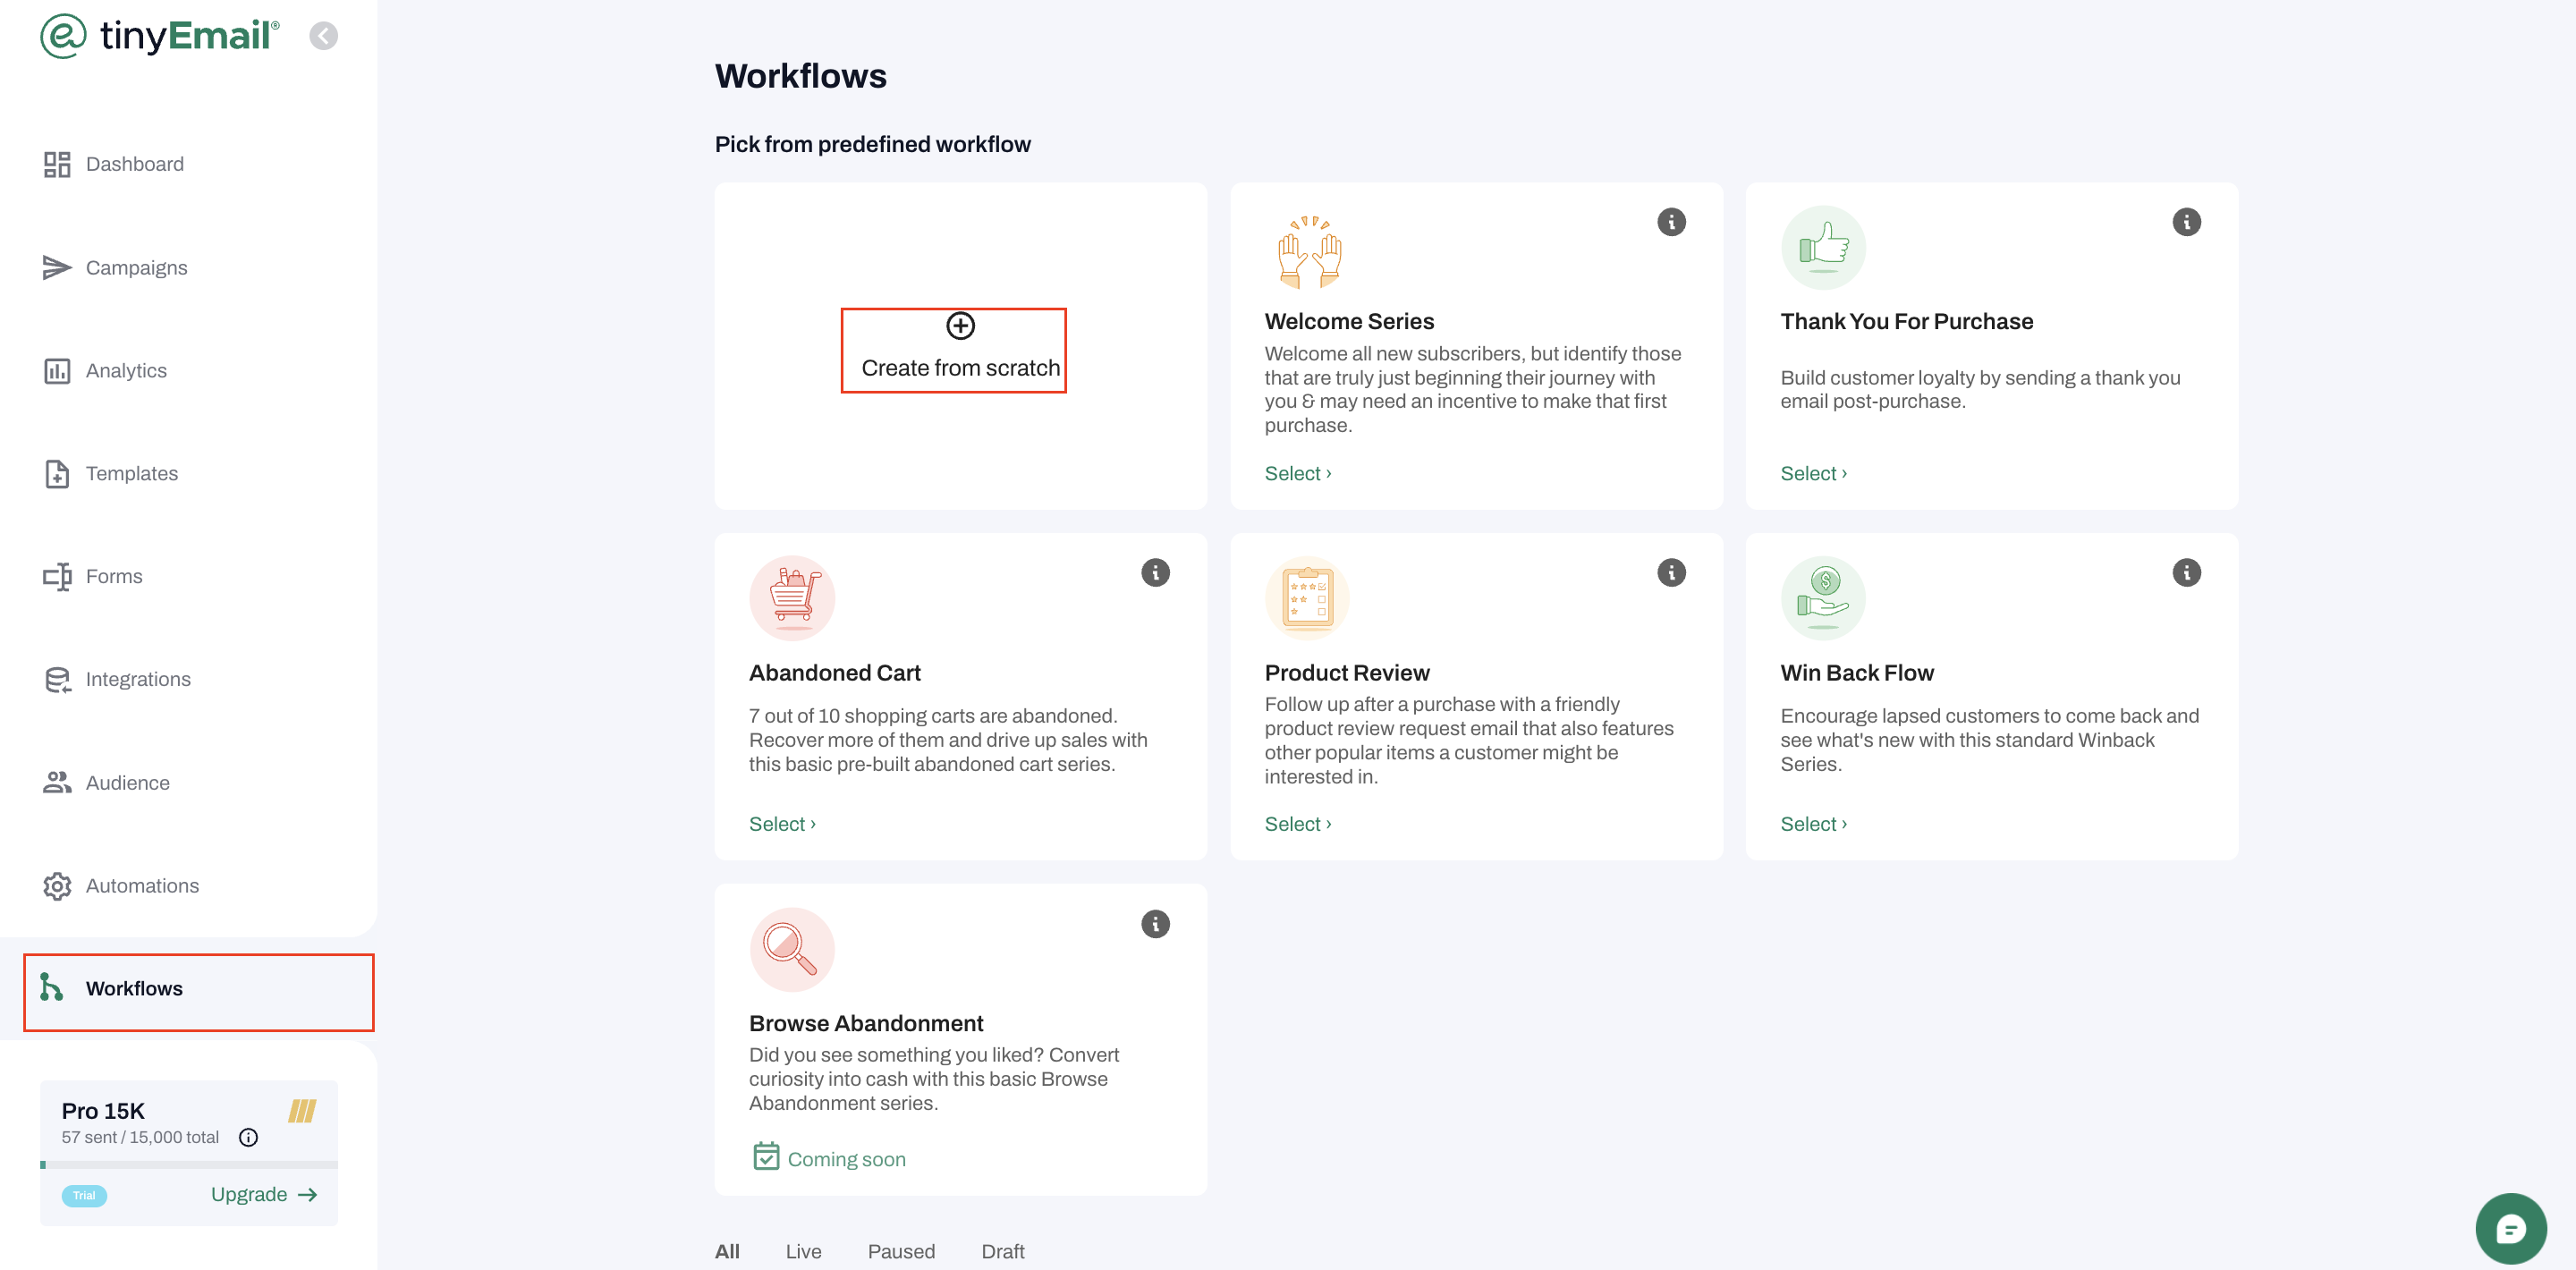2576x1270 pixels.
Task: Click the tinyEmail logo
Action: pos(160,36)
